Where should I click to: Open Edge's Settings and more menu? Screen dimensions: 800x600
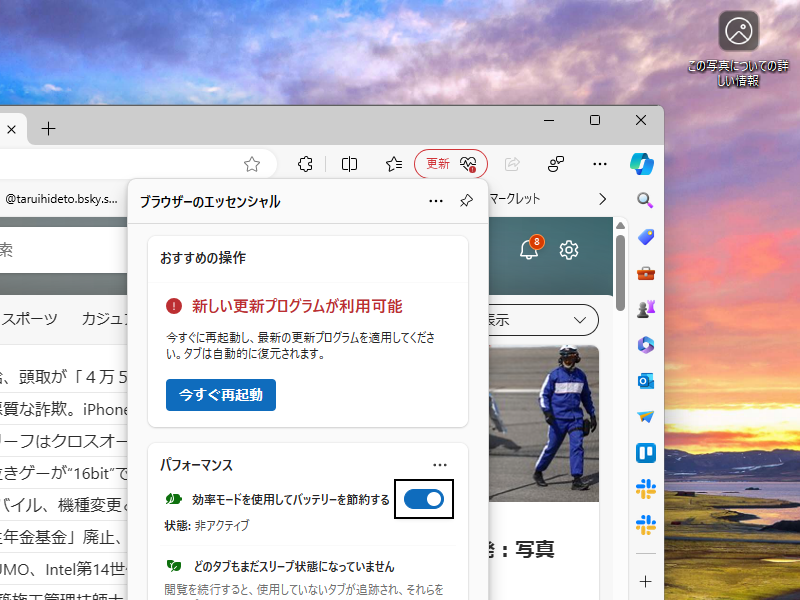pyautogui.click(x=599, y=163)
